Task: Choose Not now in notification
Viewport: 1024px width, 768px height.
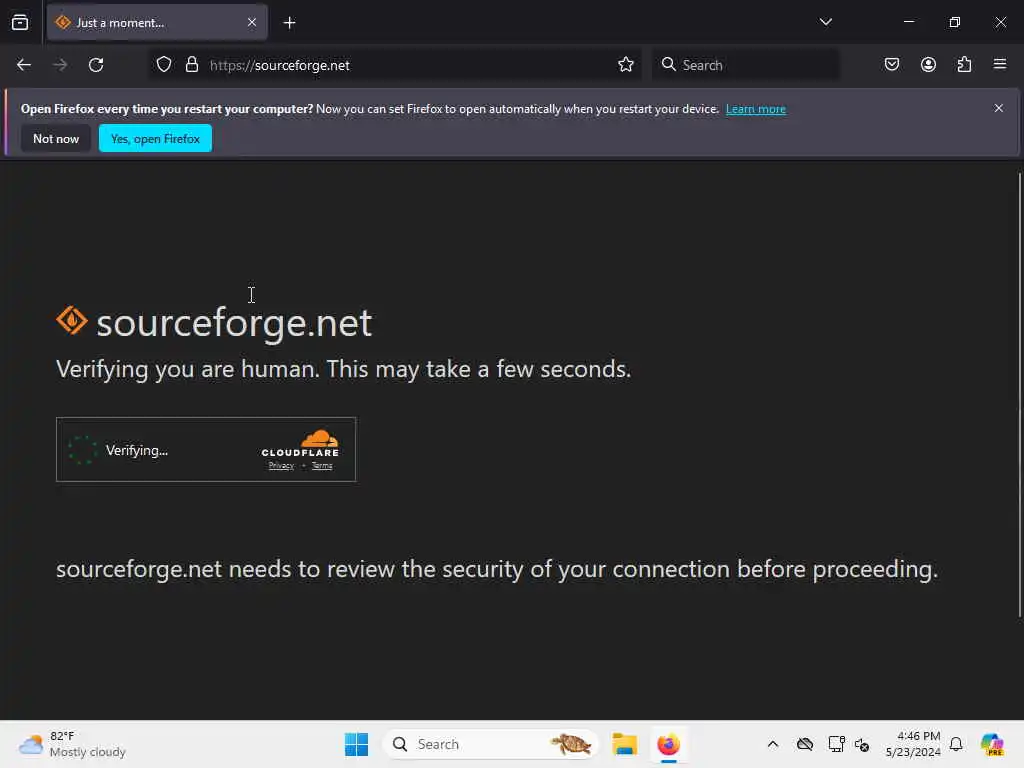Action: tap(56, 138)
